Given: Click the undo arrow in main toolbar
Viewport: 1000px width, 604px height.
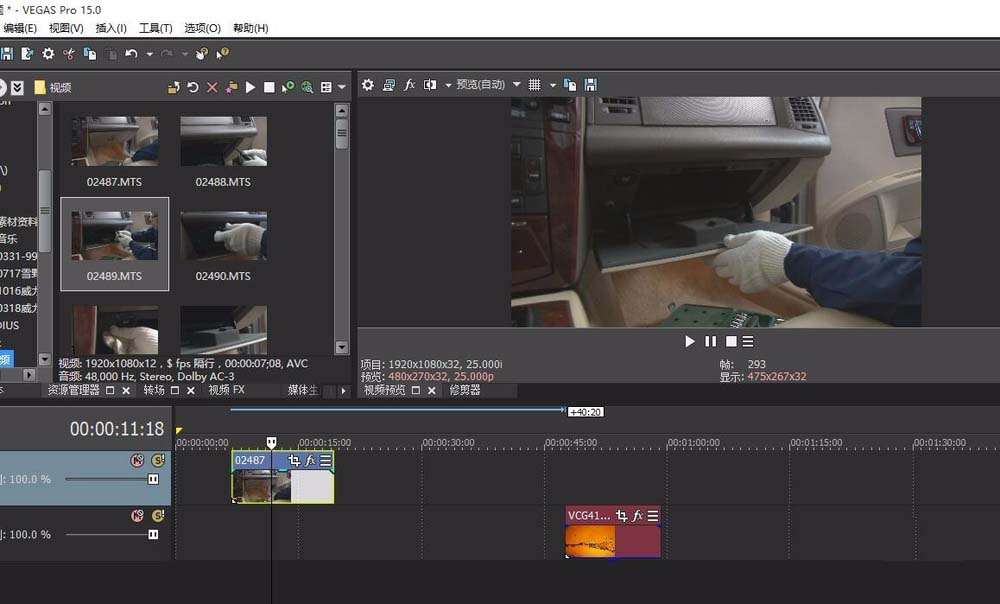Looking at the screenshot, I should (x=131, y=53).
